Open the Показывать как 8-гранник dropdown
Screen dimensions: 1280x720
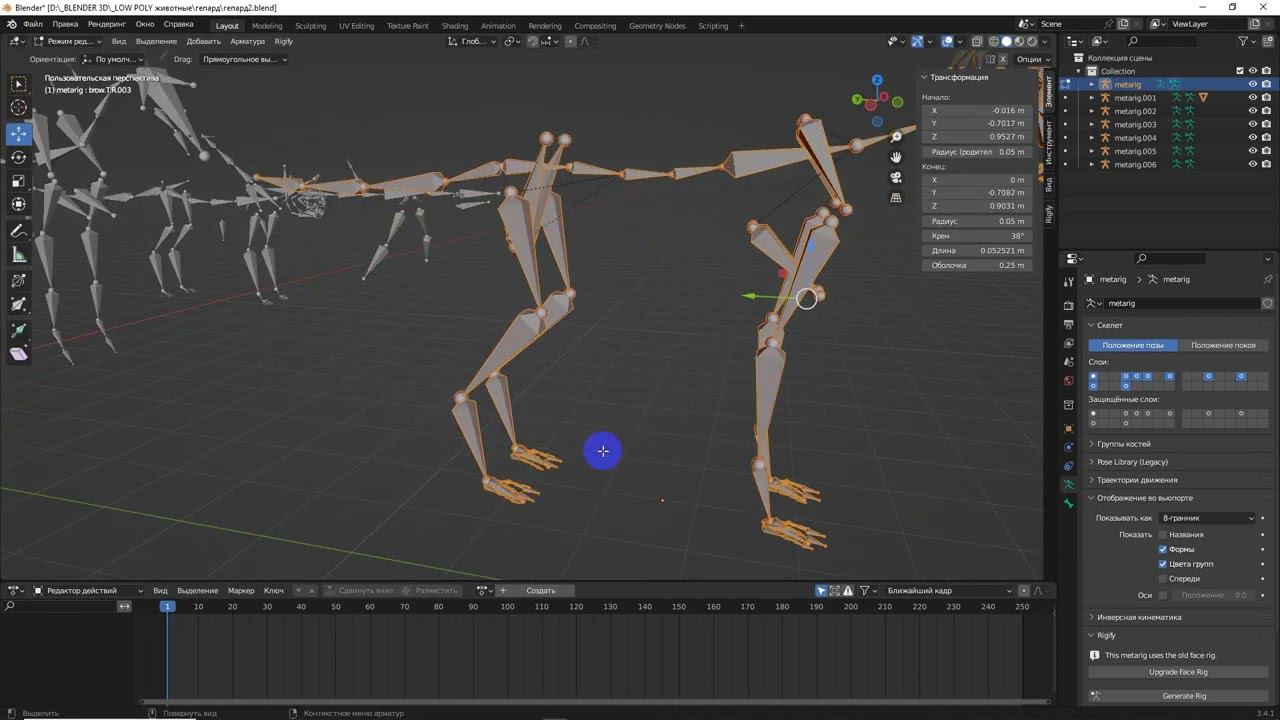point(1207,518)
